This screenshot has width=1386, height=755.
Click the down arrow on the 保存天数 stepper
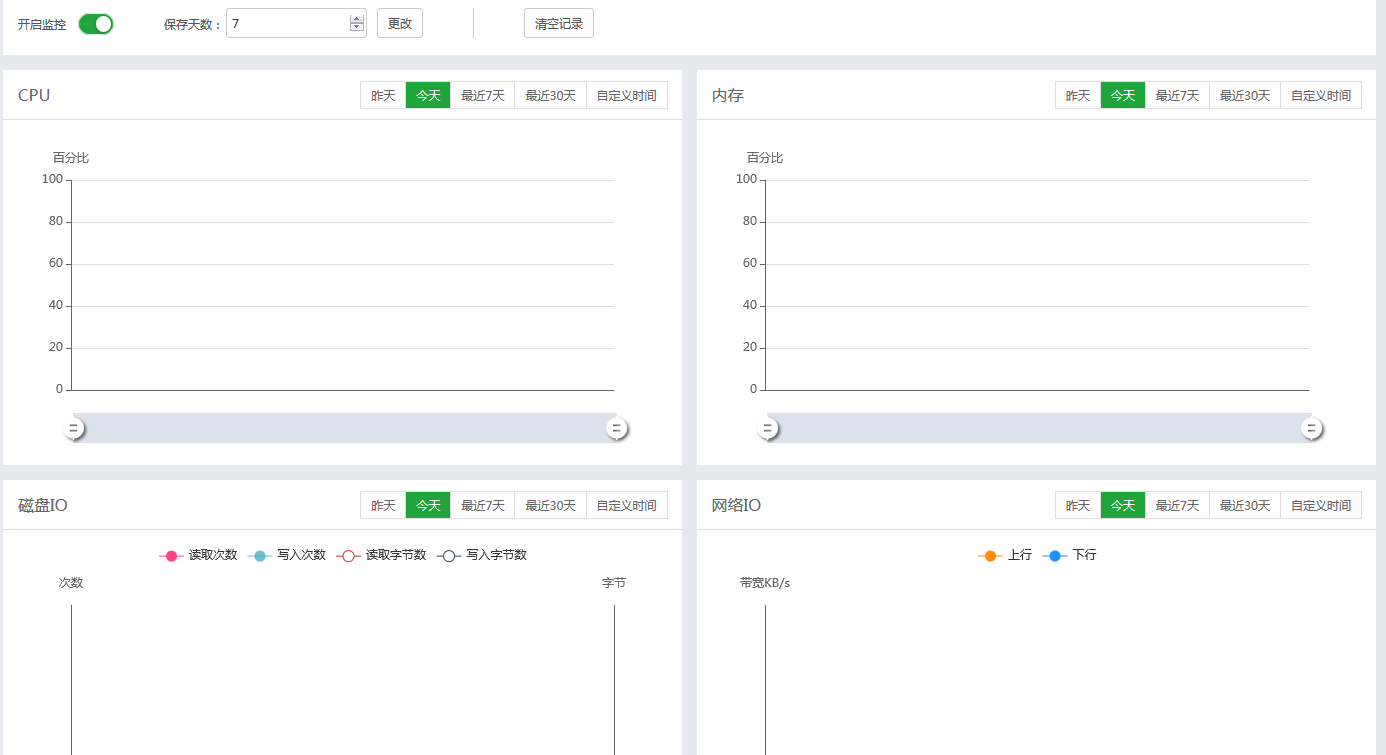click(x=356, y=28)
